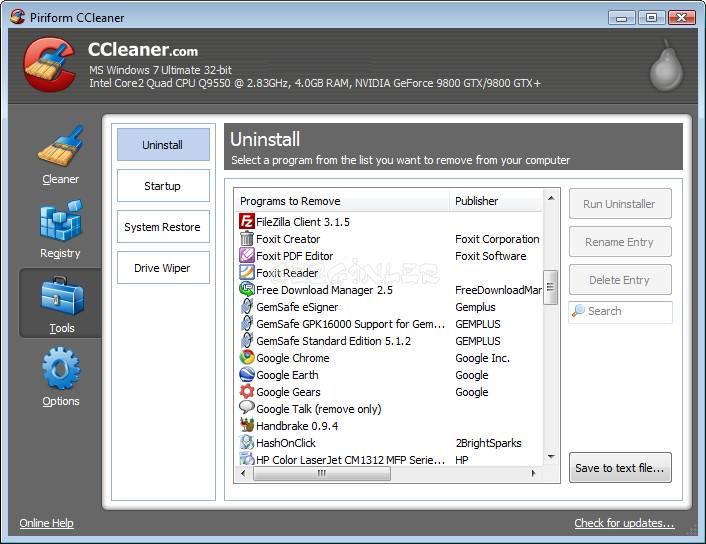Click the vertical scrollbar up arrow

pos(551,198)
